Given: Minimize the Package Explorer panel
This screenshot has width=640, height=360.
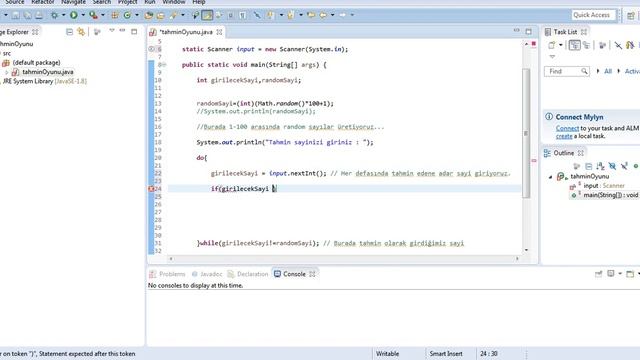Looking at the screenshot, I should point(122,31).
